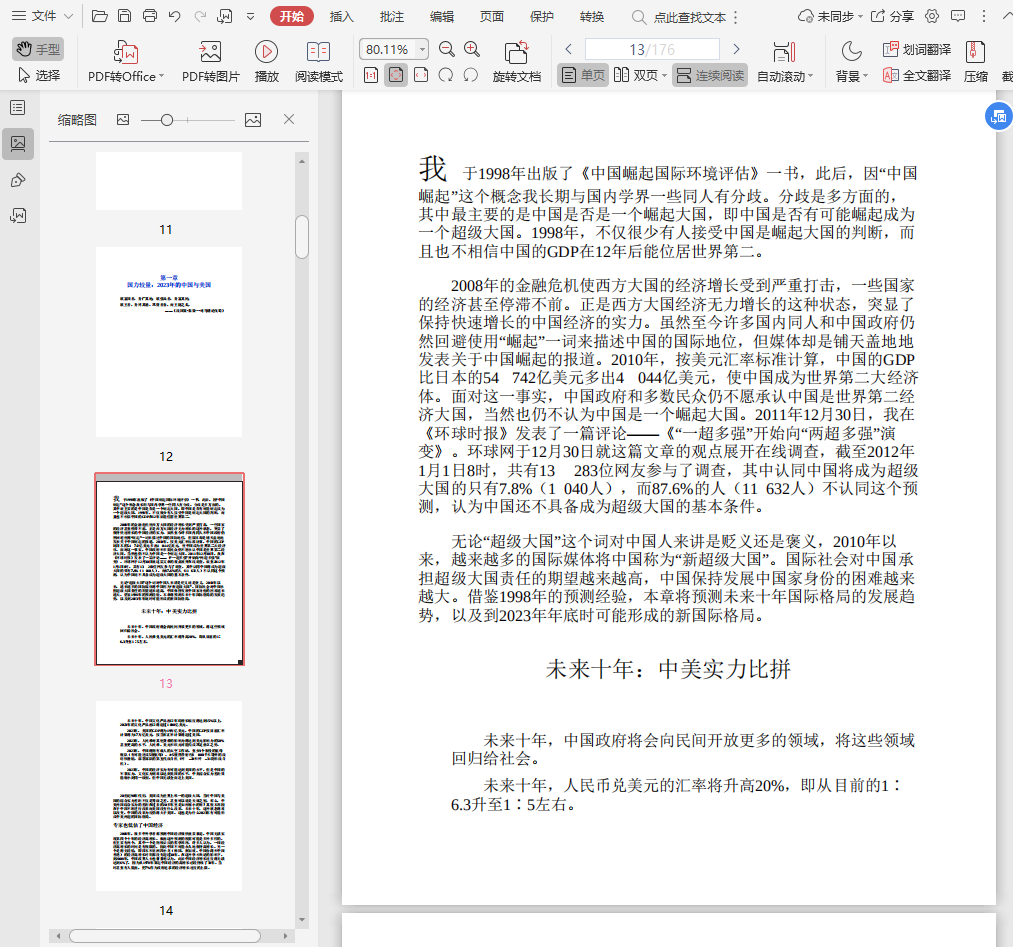Click the 分享 share button
The width and height of the screenshot is (1013, 947).
point(892,16)
